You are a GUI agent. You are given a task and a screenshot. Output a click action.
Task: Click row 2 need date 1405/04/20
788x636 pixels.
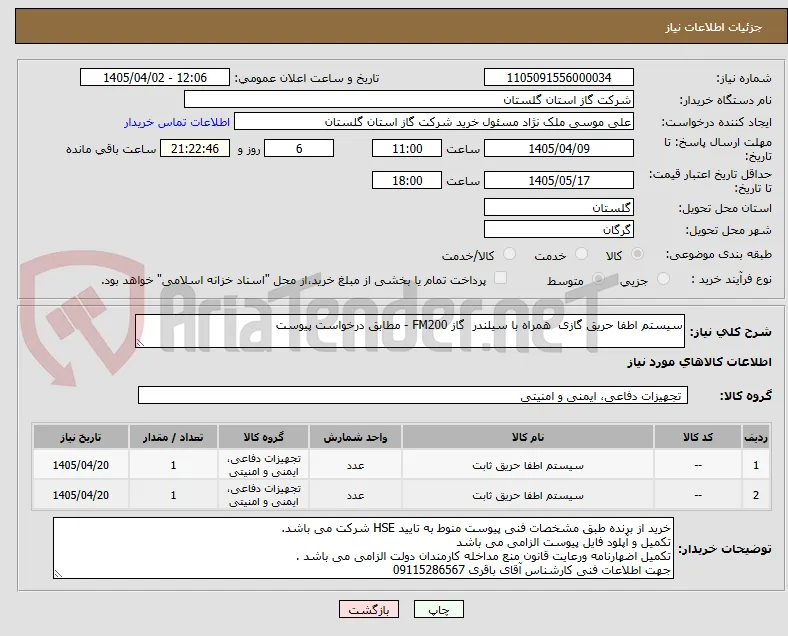(81, 495)
